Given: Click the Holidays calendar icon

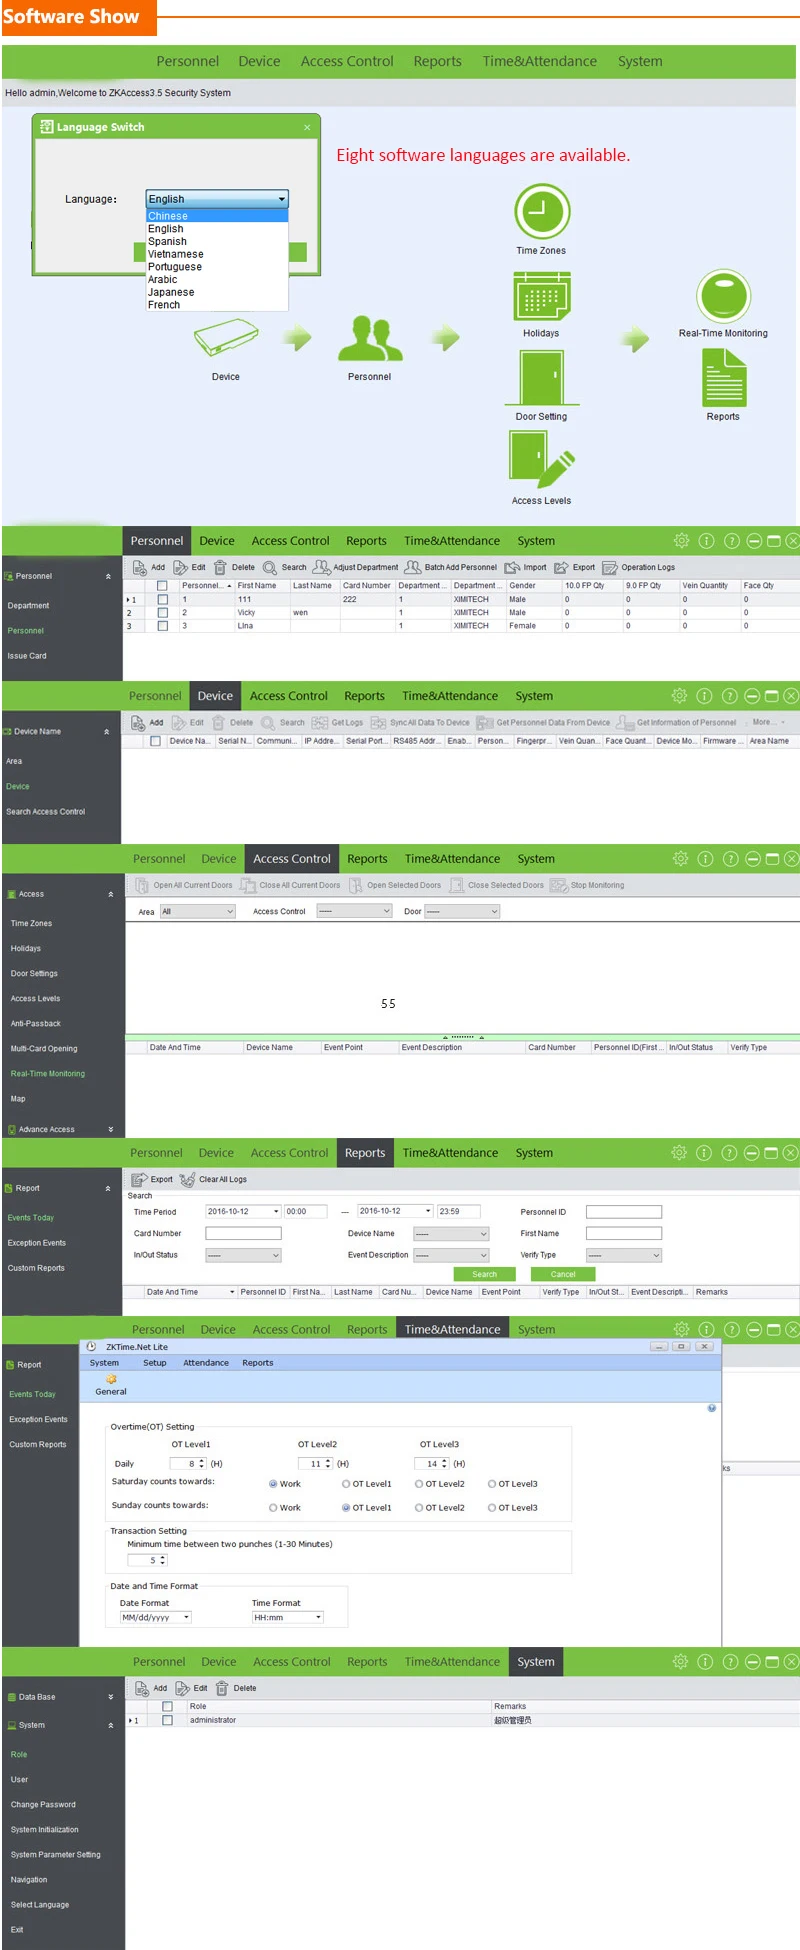Looking at the screenshot, I should click(541, 296).
